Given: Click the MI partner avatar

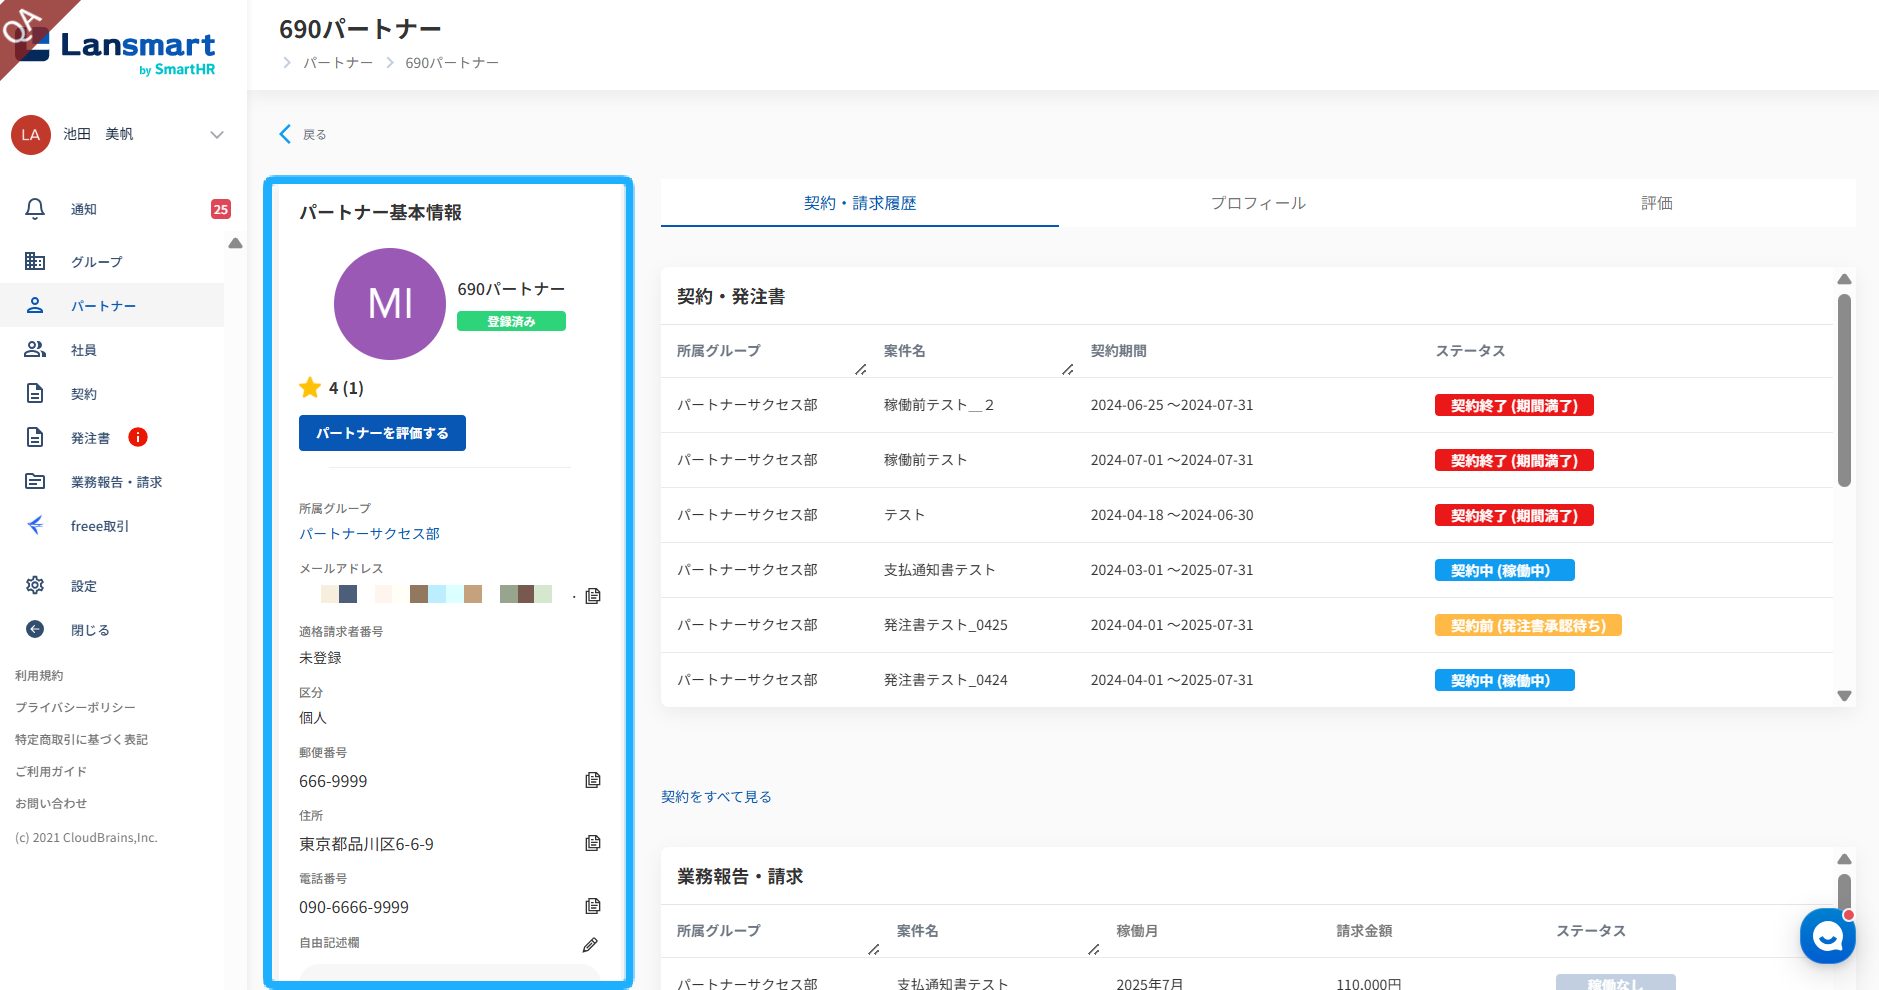Looking at the screenshot, I should (x=390, y=304).
